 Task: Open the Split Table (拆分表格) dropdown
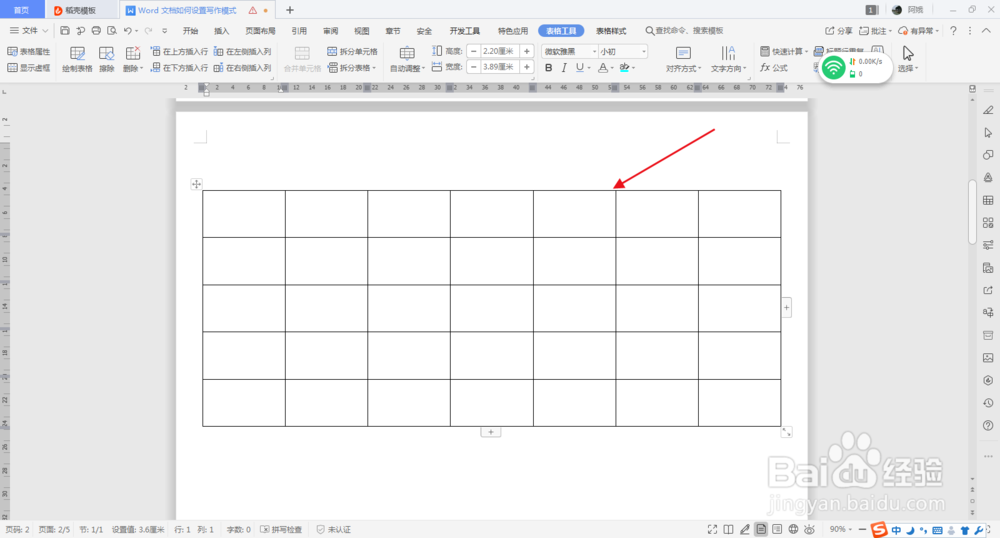[x=352, y=68]
